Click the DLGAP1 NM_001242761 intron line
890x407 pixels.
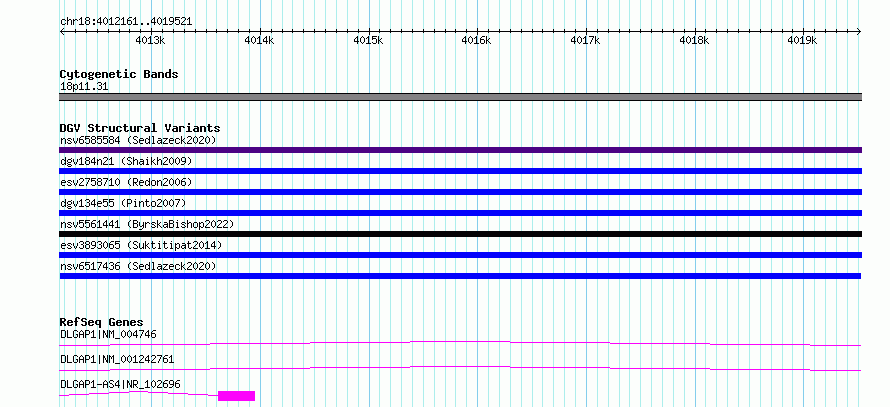pos(460,367)
